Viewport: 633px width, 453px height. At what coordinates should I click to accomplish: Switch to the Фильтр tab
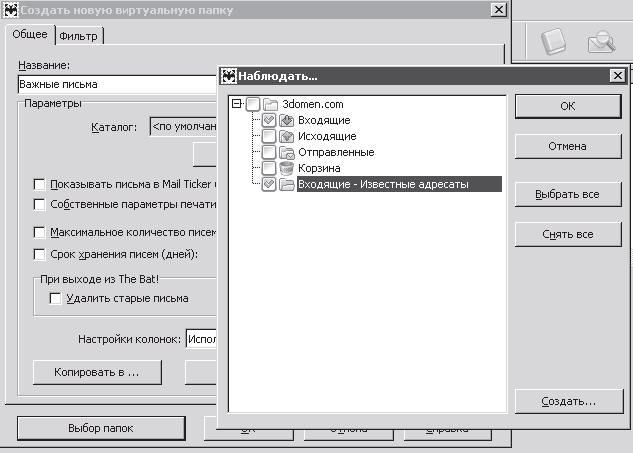[79, 36]
